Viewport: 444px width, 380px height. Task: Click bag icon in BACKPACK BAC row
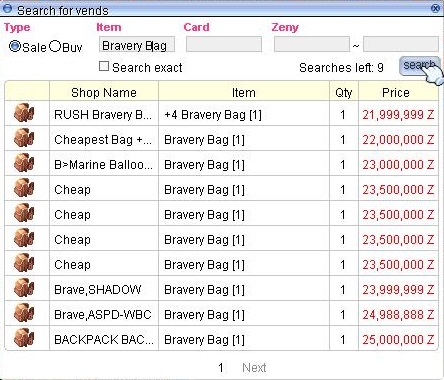coord(24,338)
